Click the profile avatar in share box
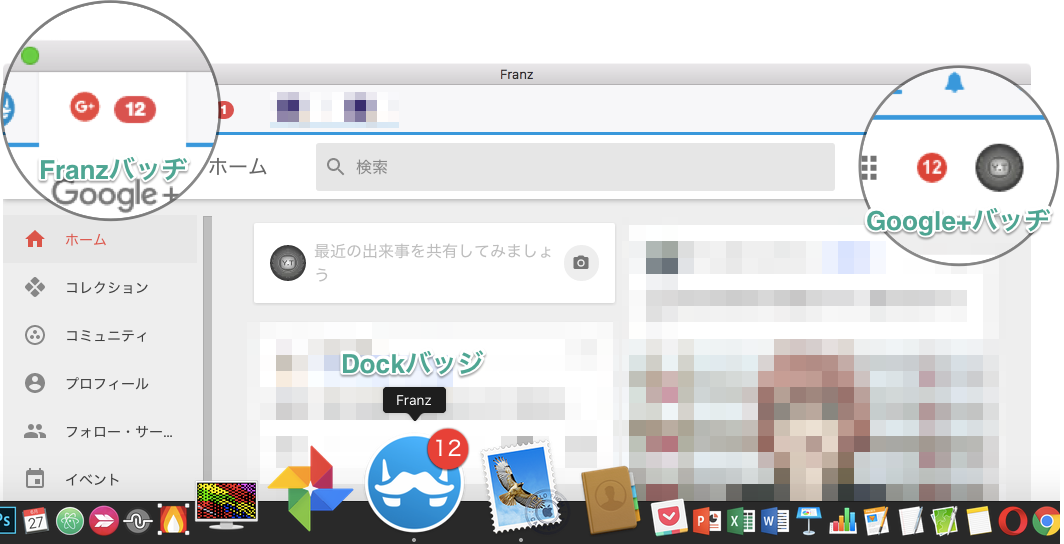The width and height of the screenshot is (1064, 544). click(287, 263)
